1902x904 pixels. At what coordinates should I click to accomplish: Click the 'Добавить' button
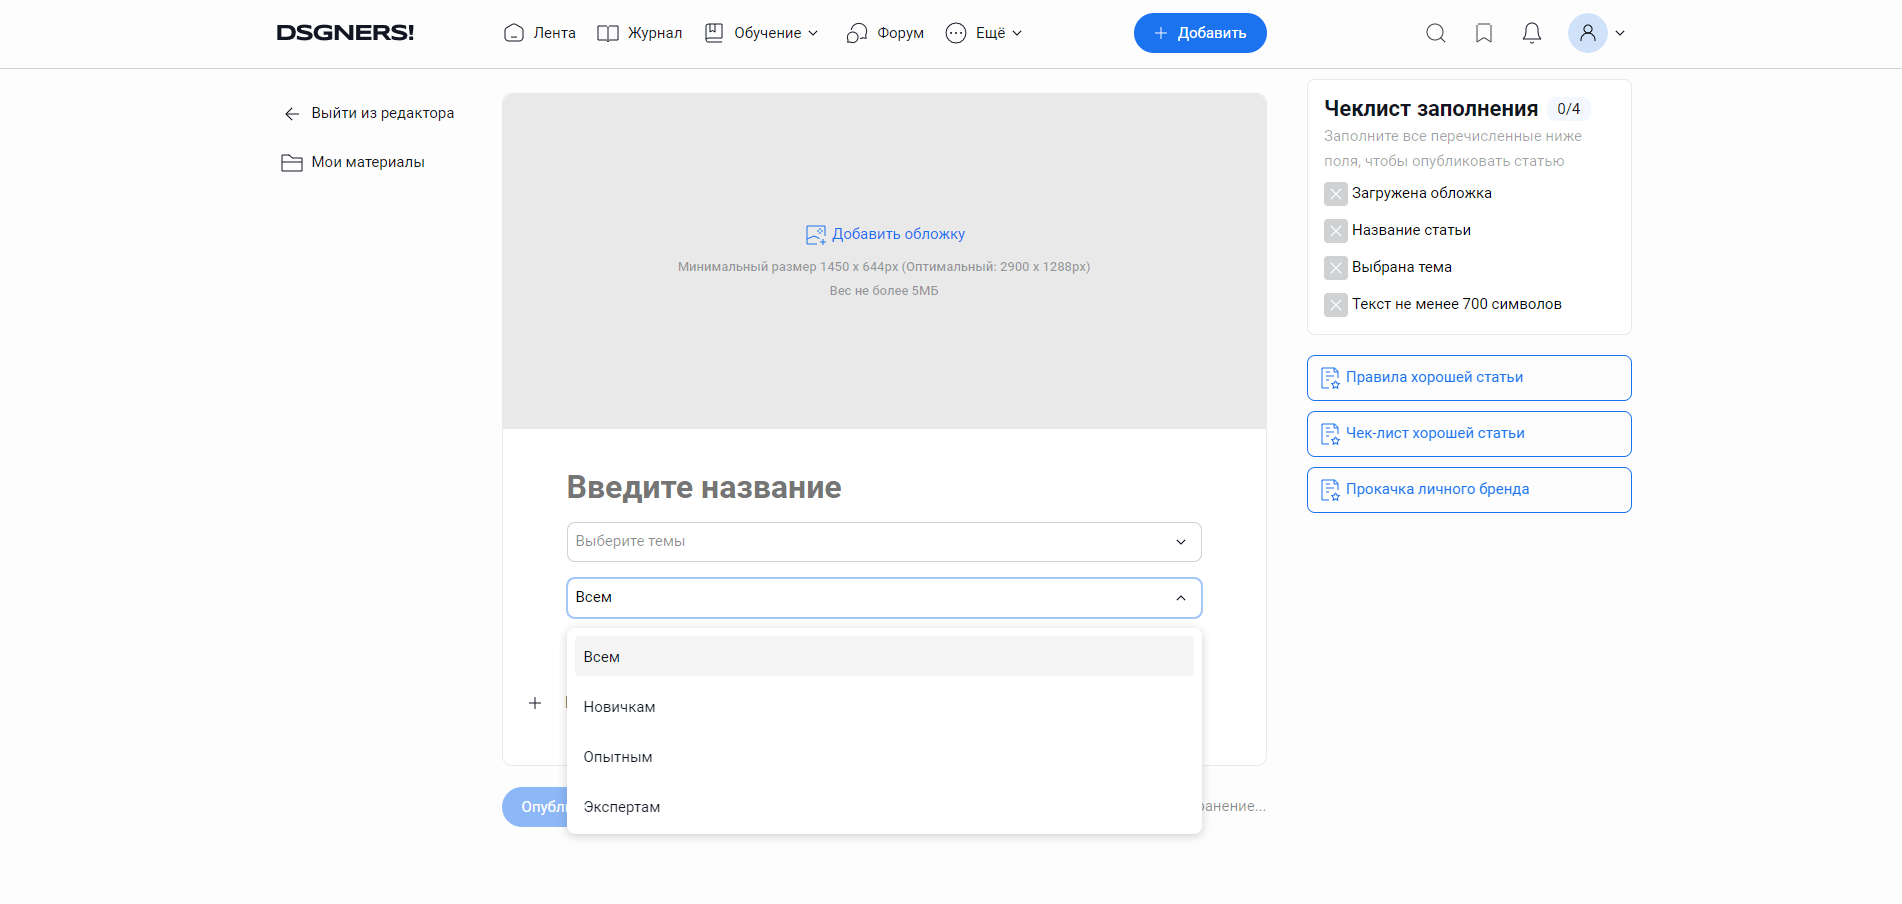(x=1199, y=32)
